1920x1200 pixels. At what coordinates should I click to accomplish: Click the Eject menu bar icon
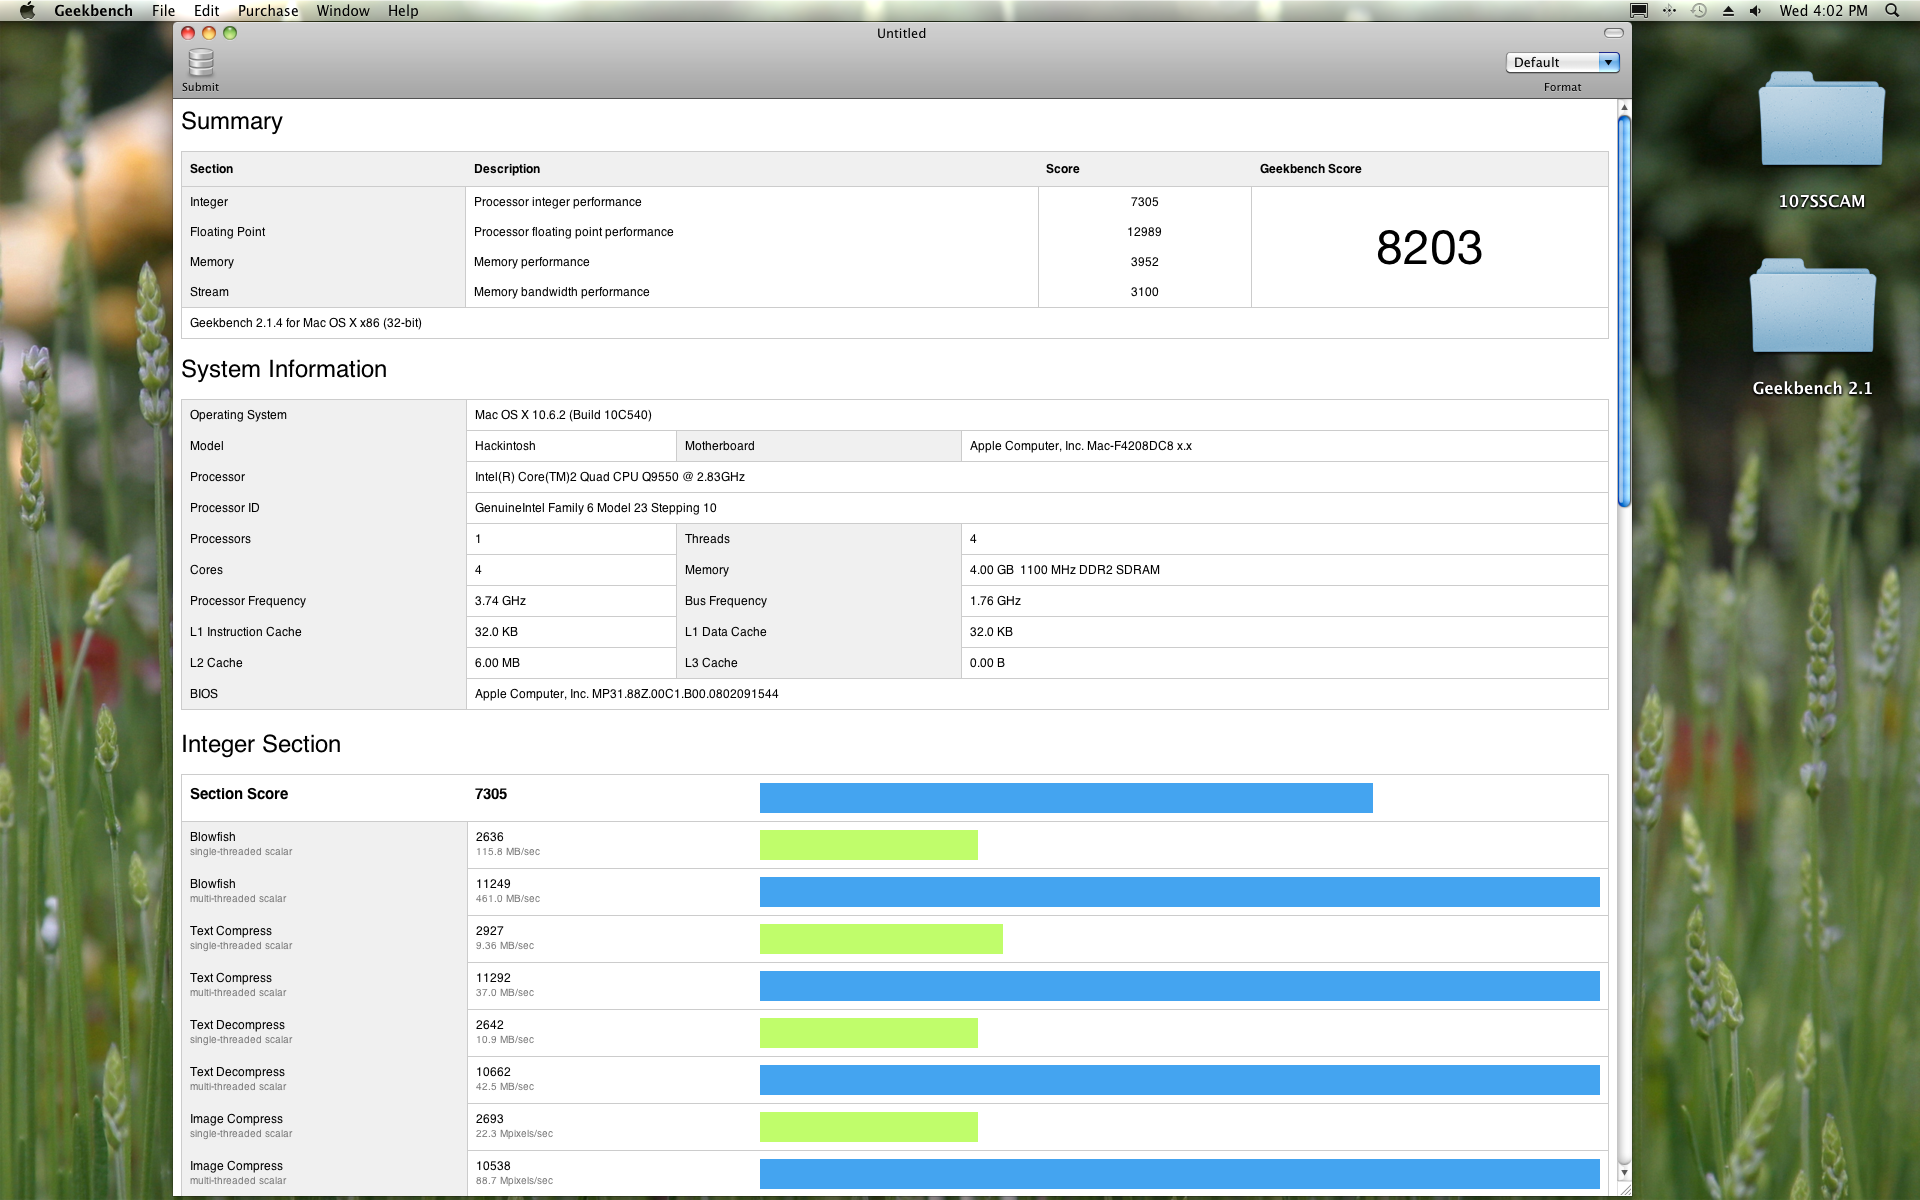(x=1728, y=10)
